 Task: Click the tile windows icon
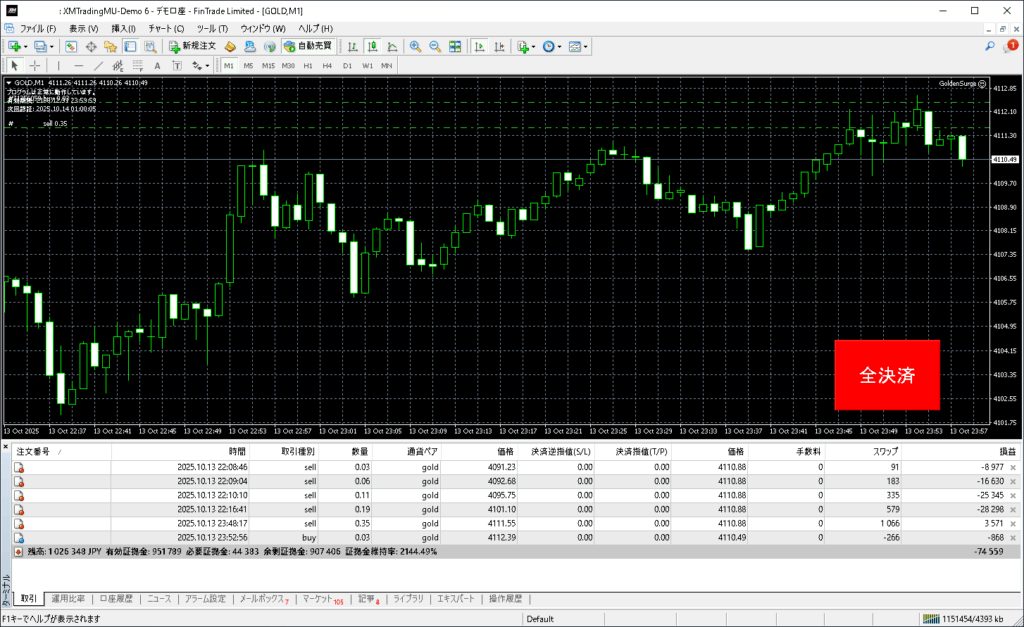tap(455, 46)
